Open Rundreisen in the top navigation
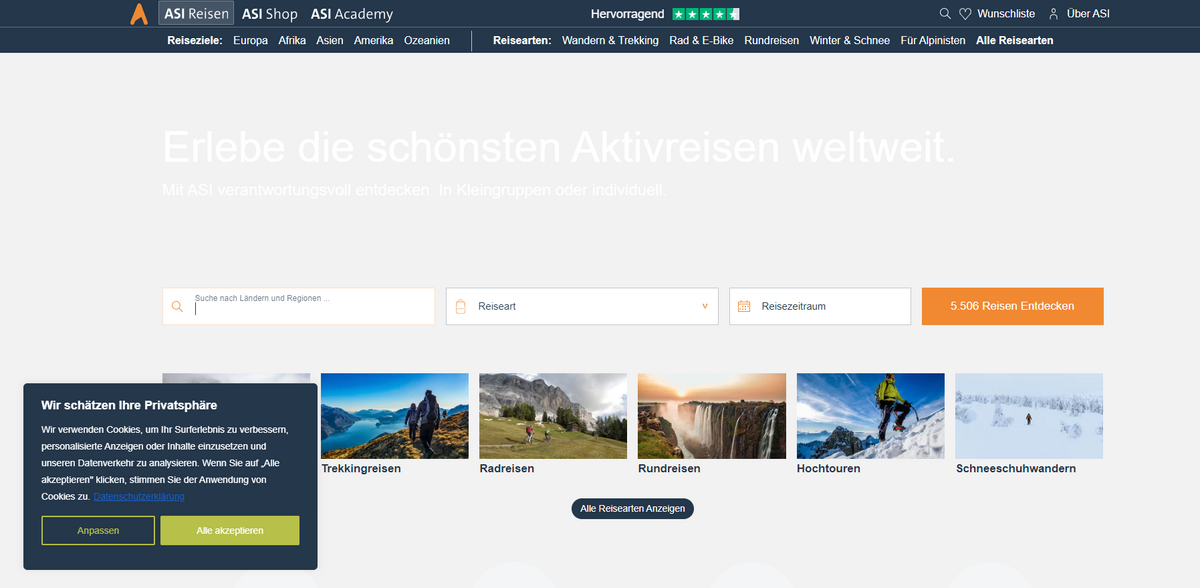Viewport: 1200px width, 588px height. point(772,41)
